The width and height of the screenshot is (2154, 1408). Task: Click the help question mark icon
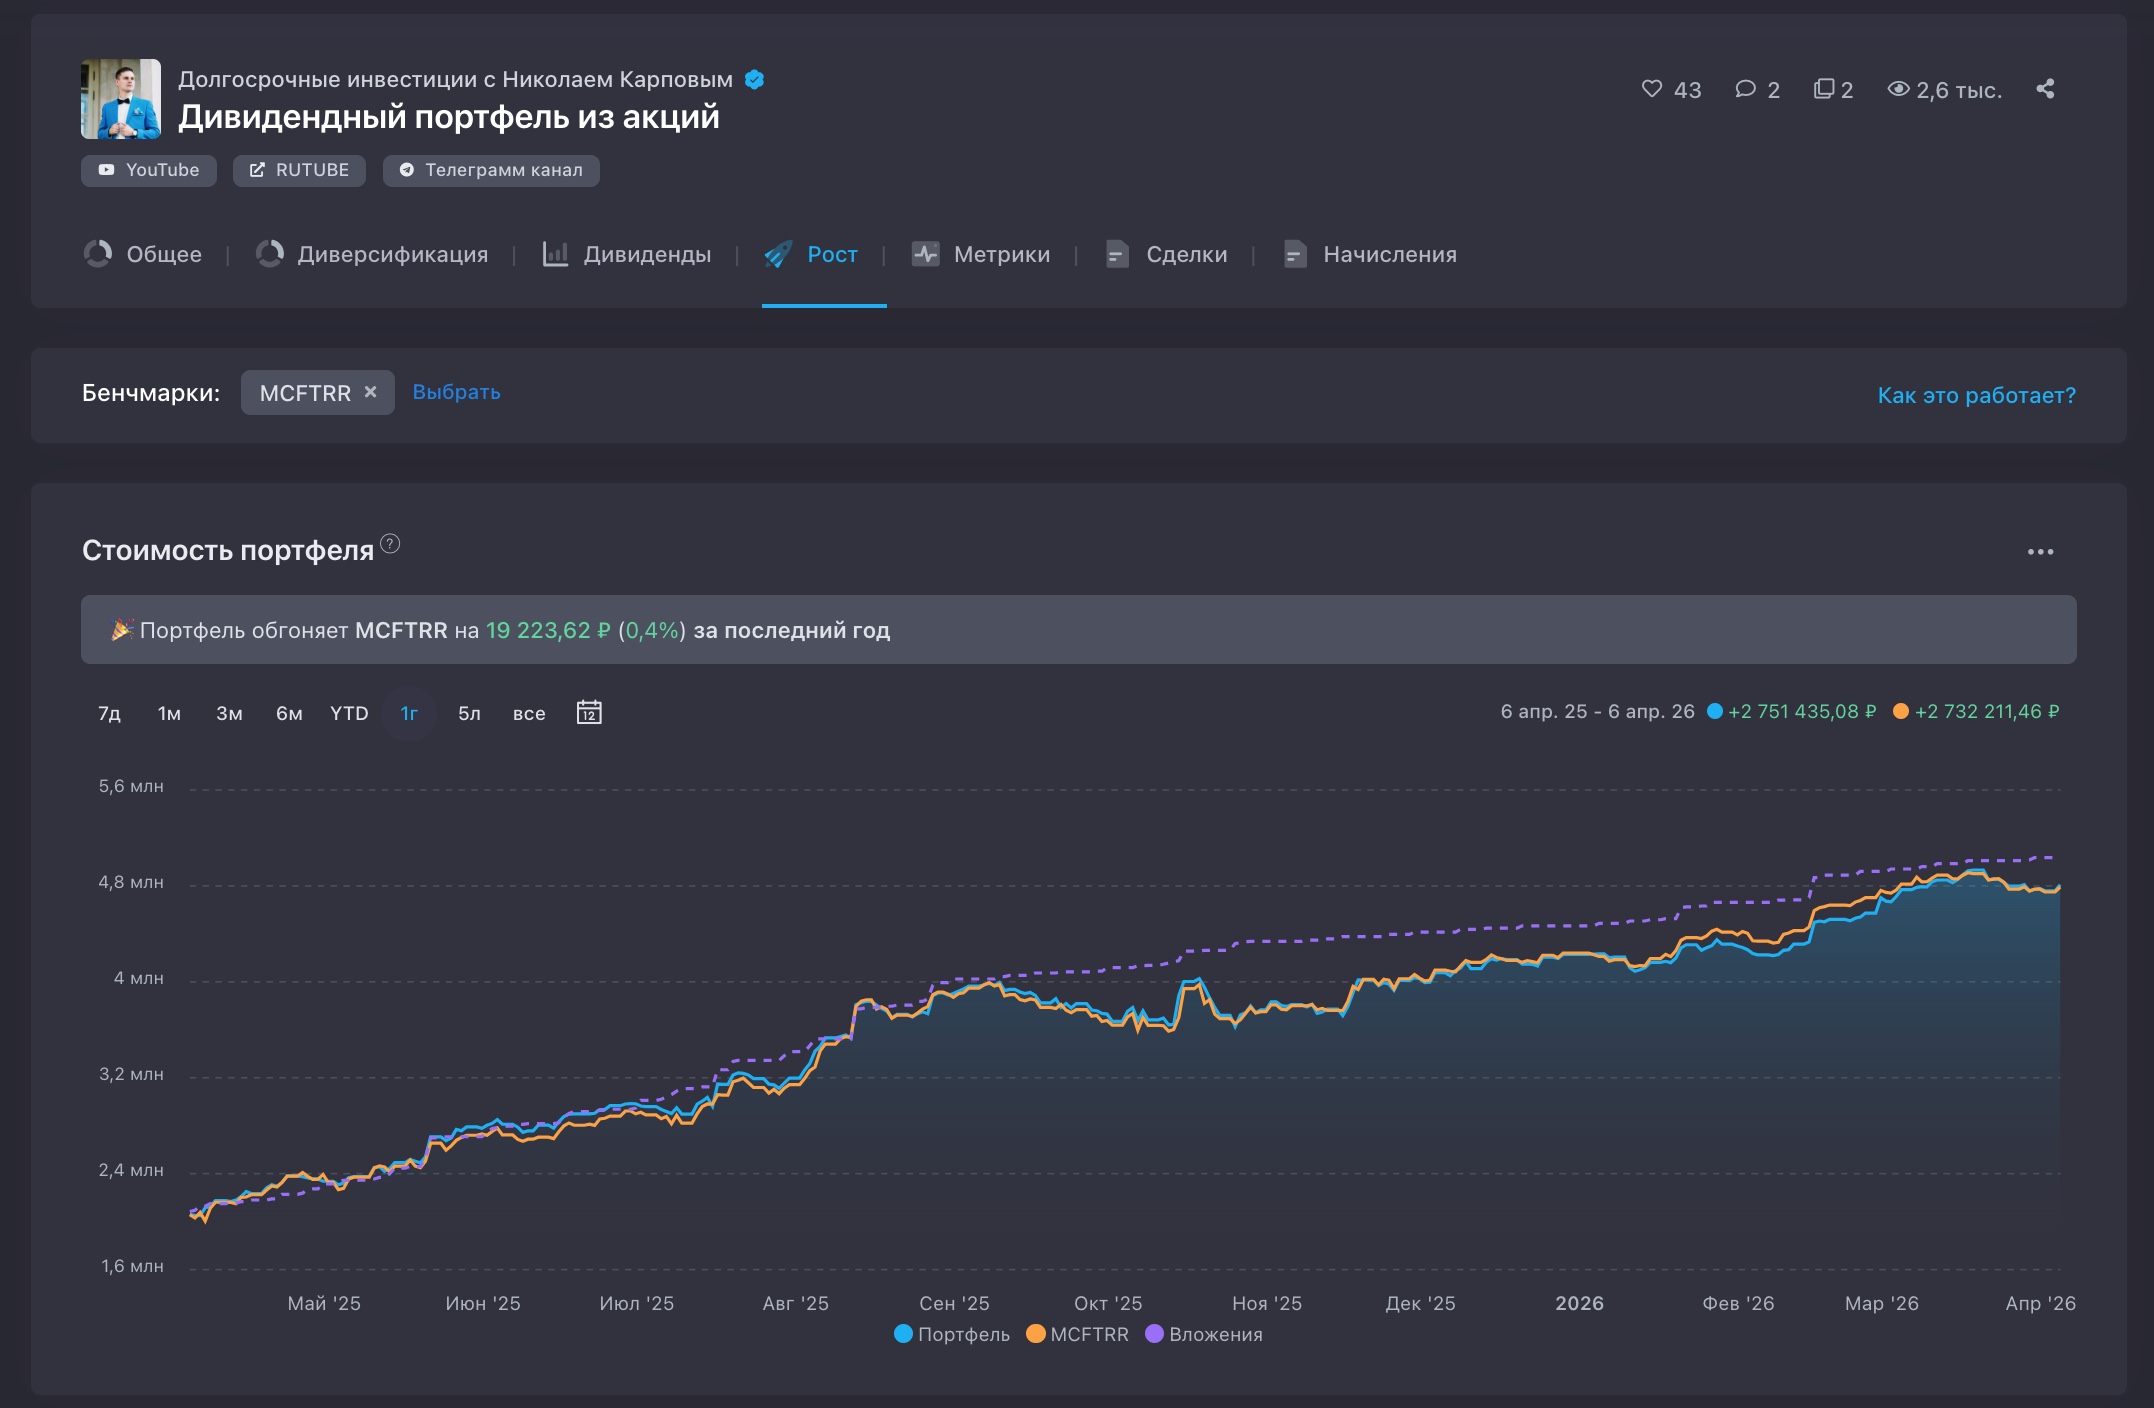pos(391,544)
